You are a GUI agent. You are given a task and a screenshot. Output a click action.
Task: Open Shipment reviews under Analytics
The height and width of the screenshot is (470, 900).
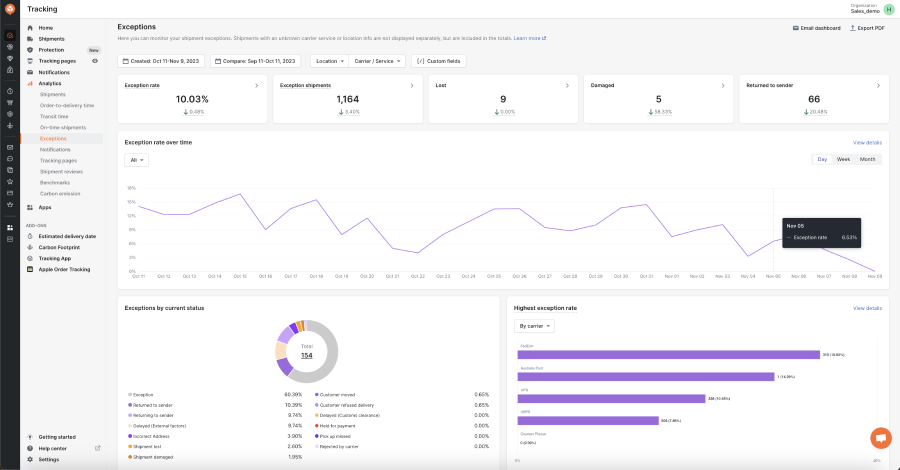coord(61,172)
